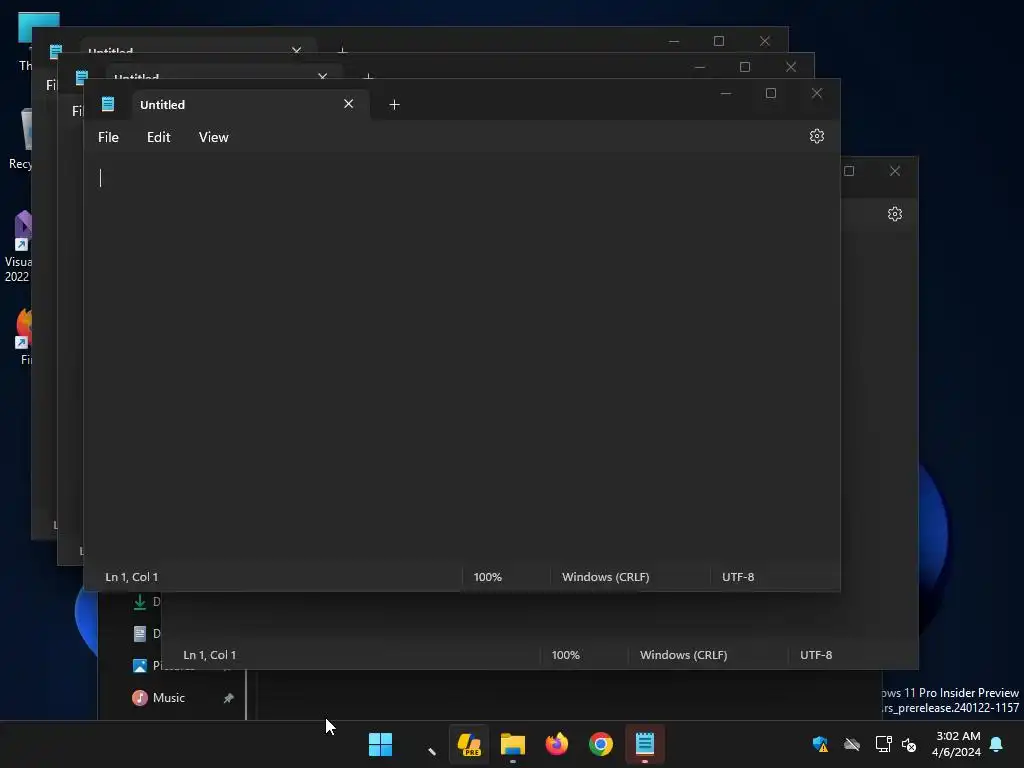Open OneDrive cloud tray icon

coord(852,744)
